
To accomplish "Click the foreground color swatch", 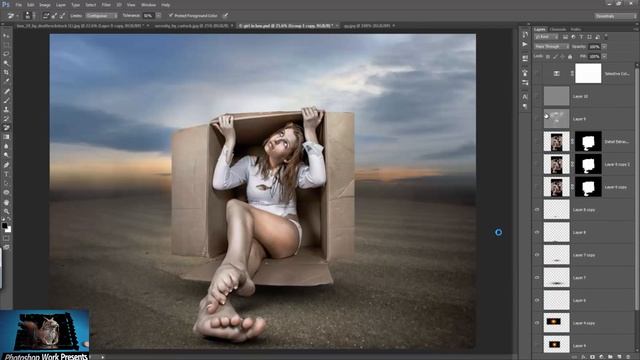I will (x=4, y=226).
